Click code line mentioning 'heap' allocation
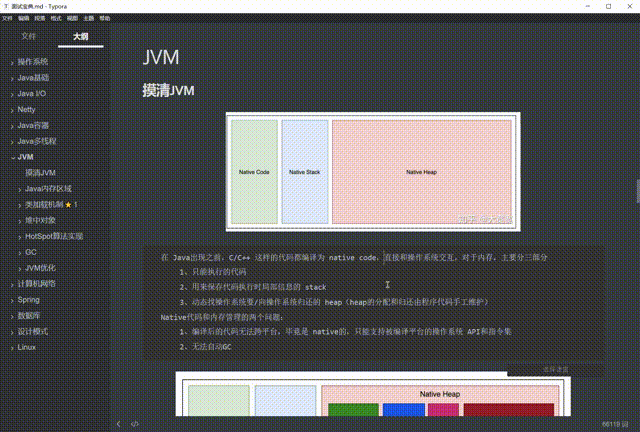The width and height of the screenshot is (640, 432). click(333, 302)
